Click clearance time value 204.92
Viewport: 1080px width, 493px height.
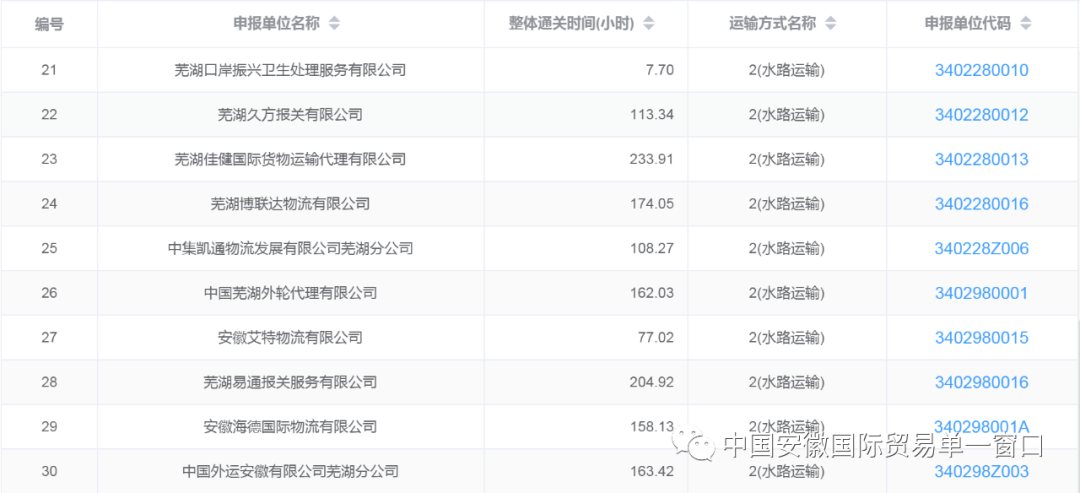click(x=652, y=382)
